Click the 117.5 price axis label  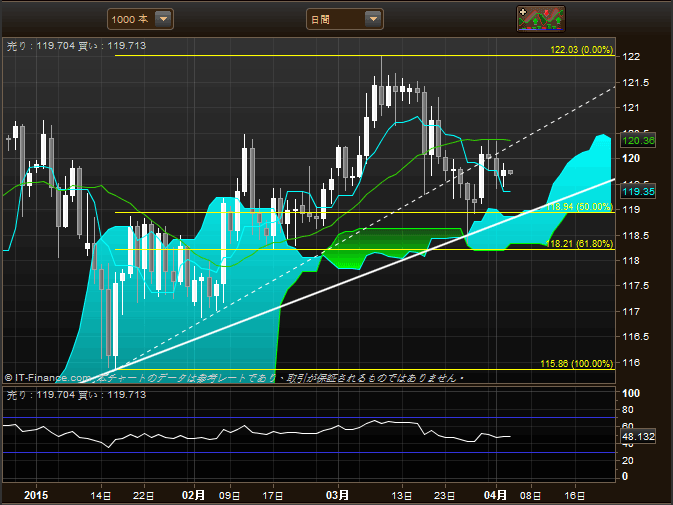[636, 286]
